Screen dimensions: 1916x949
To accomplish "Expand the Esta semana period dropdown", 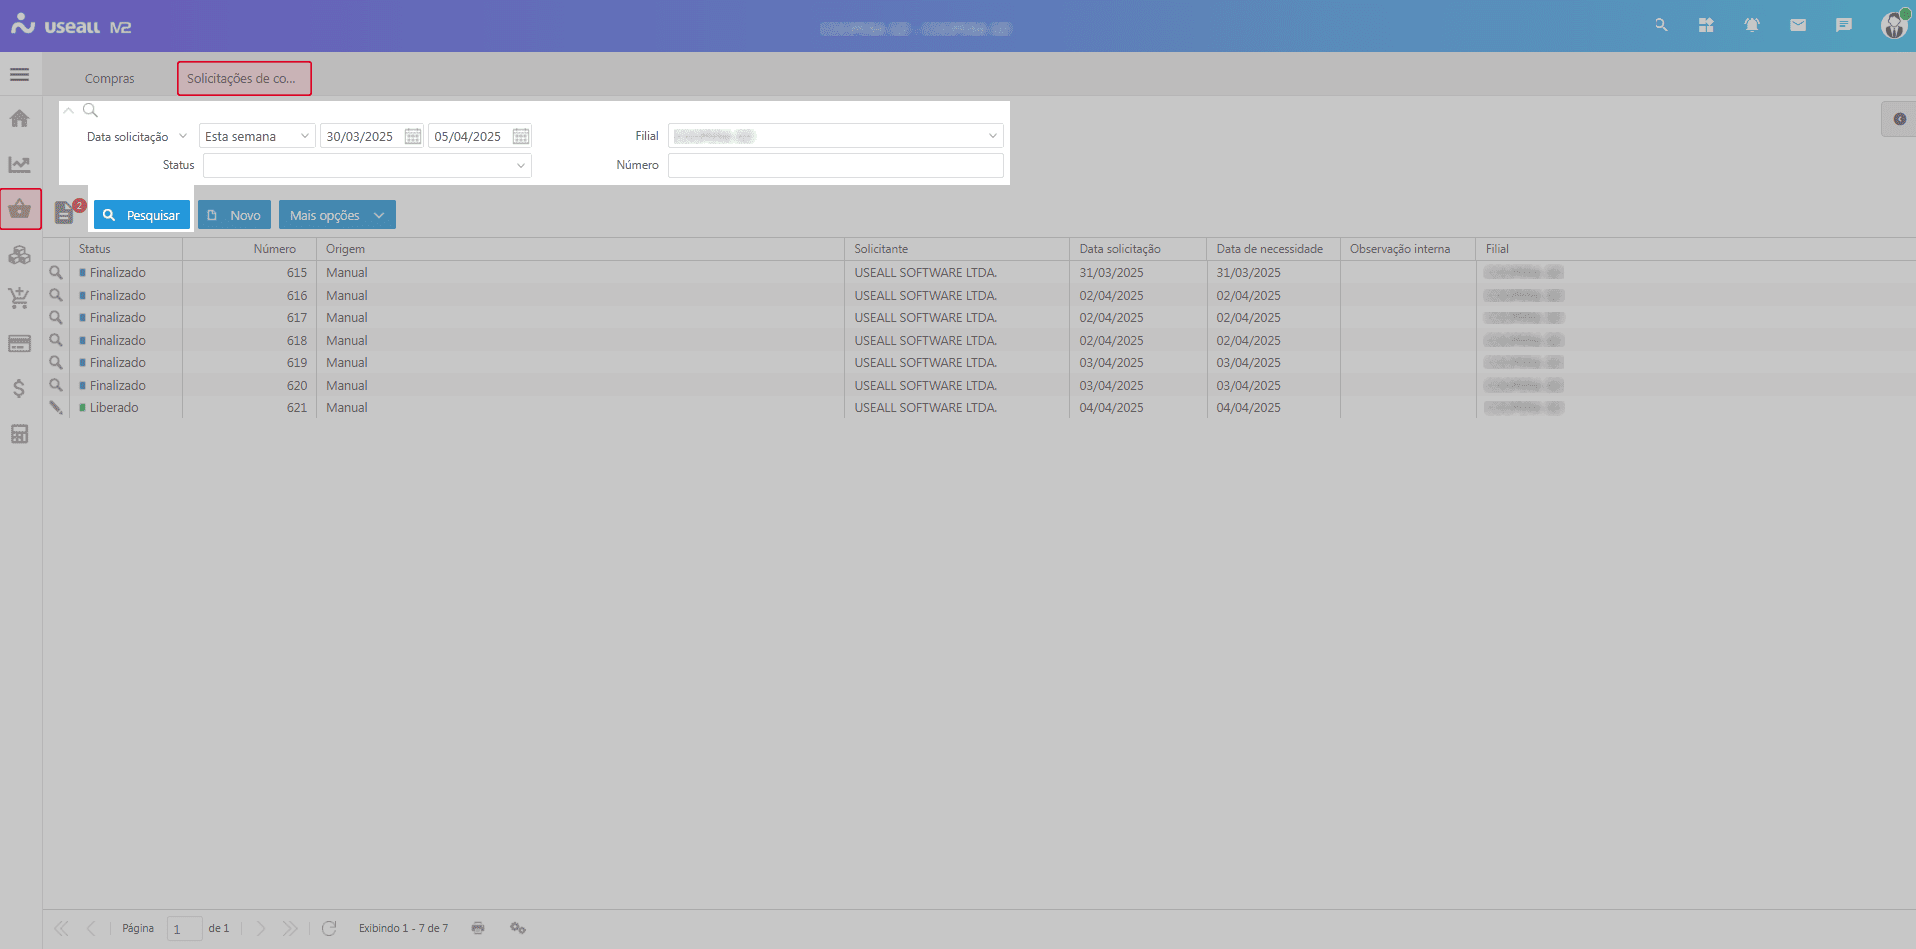I will click(x=304, y=136).
